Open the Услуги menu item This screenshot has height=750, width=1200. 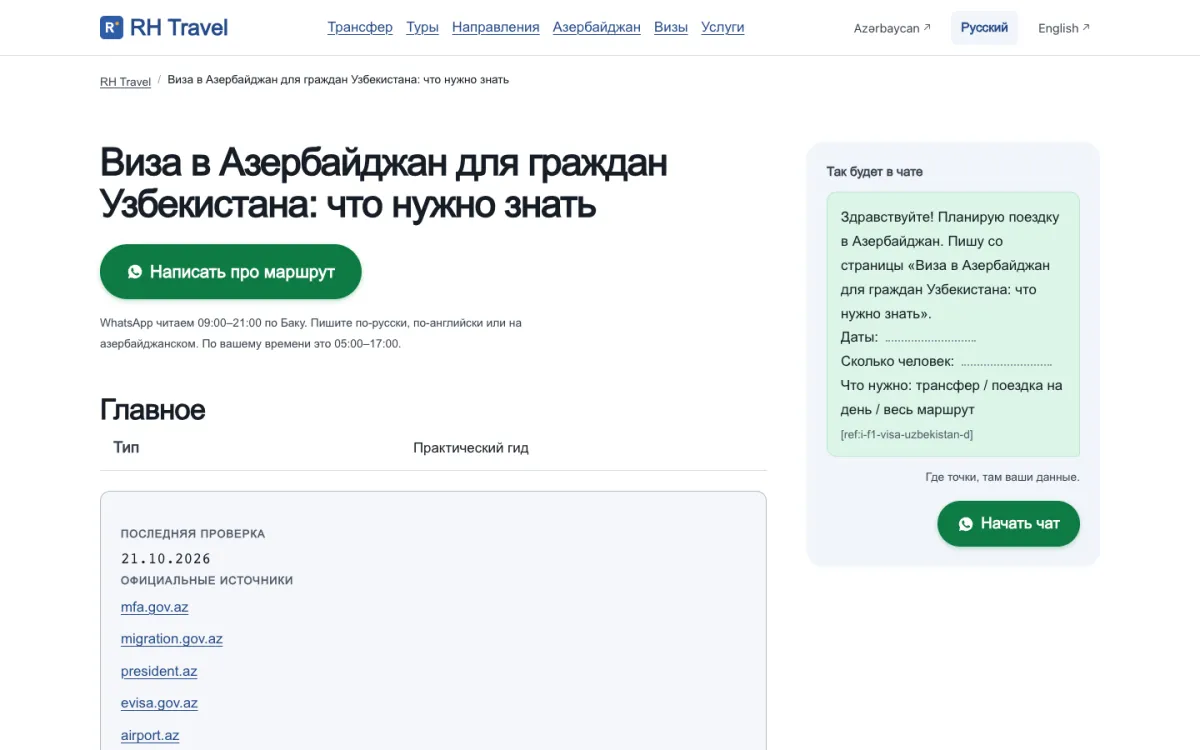pyautogui.click(x=723, y=27)
